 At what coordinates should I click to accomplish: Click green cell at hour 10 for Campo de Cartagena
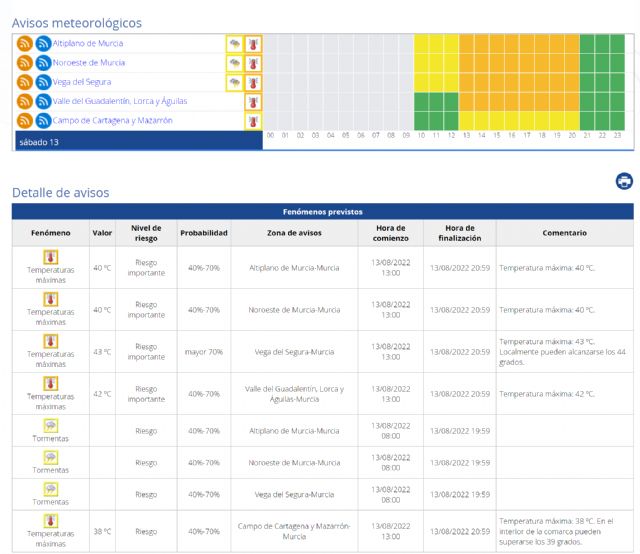tap(421, 120)
